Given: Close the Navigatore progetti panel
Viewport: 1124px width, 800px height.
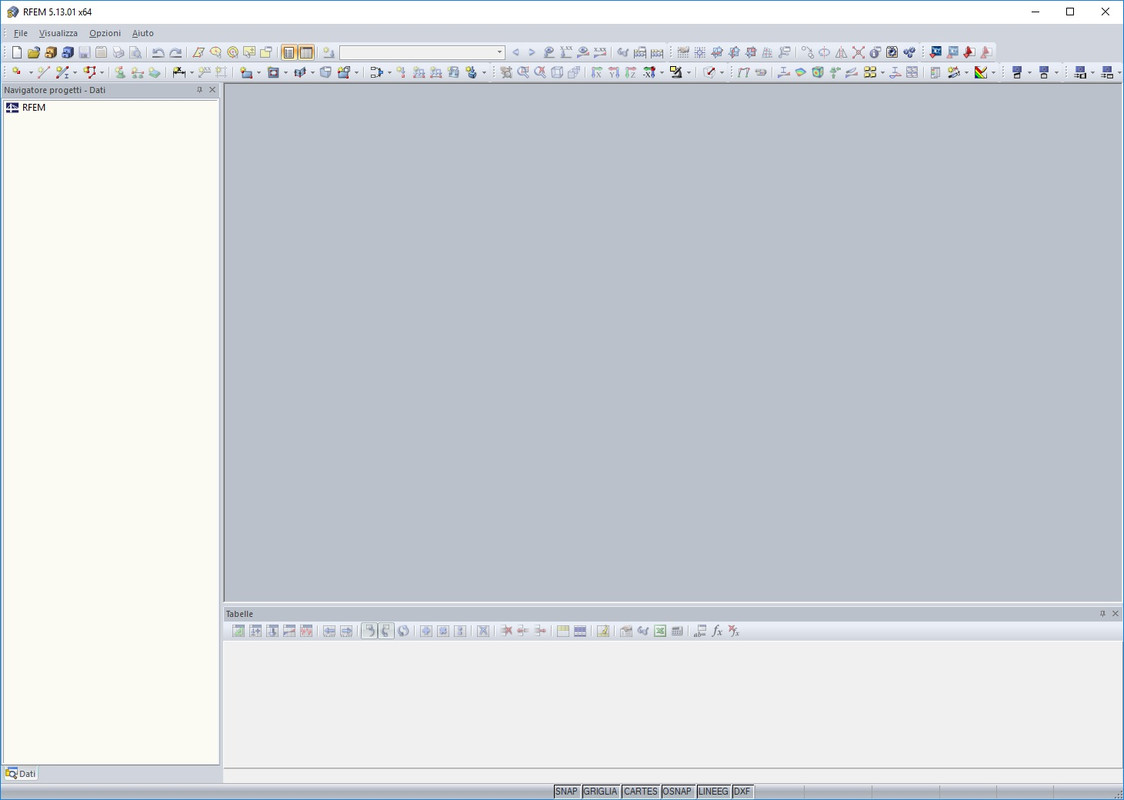Looking at the screenshot, I should tap(212, 90).
